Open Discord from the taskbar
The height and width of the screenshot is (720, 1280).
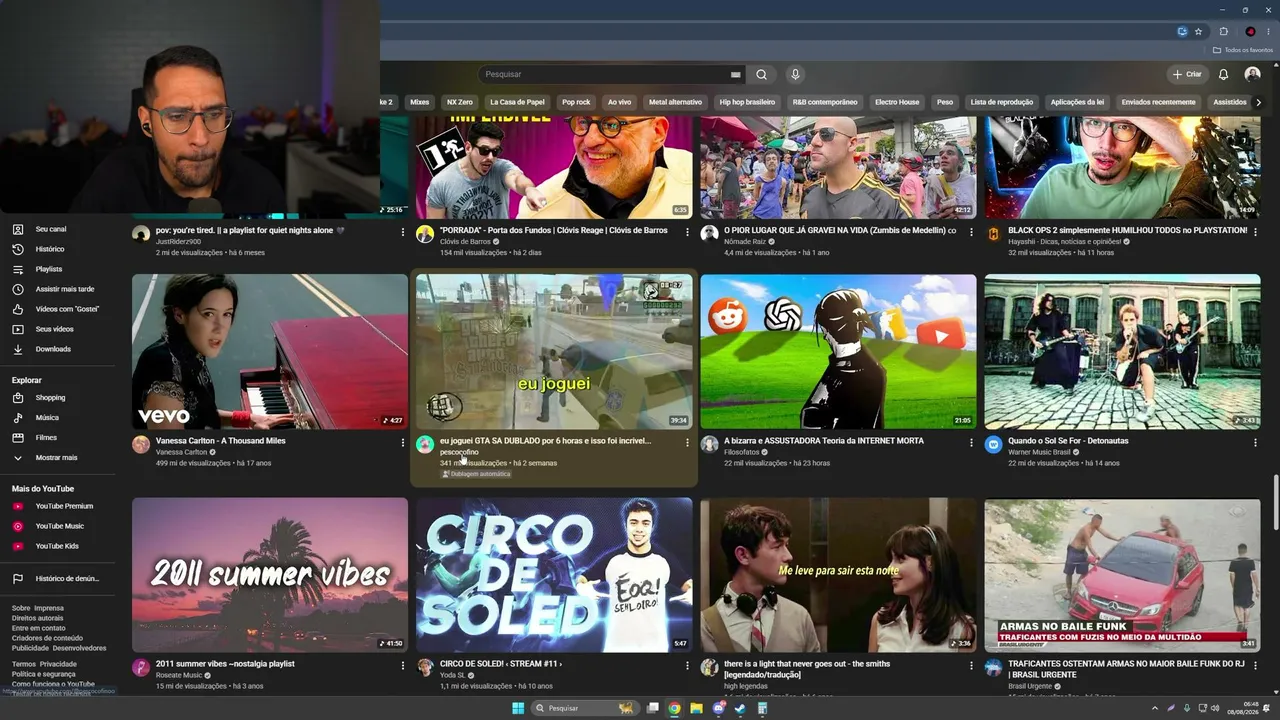click(718, 708)
